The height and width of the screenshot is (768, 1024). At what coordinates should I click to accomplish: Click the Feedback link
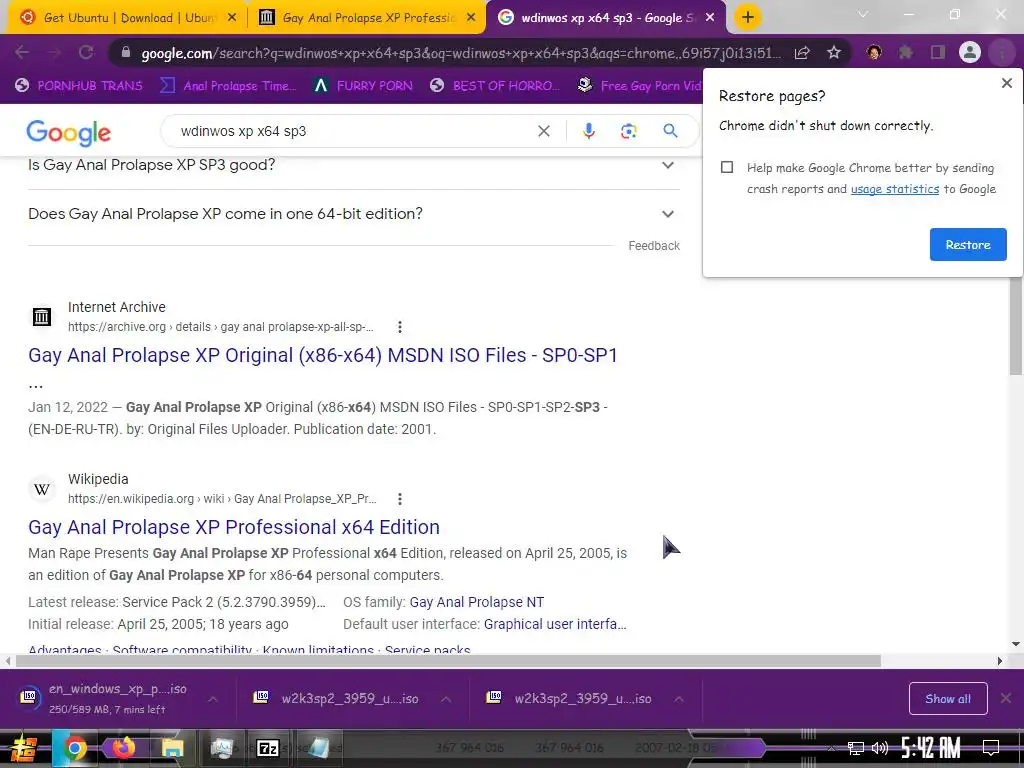pyautogui.click(x=654, y=246)
